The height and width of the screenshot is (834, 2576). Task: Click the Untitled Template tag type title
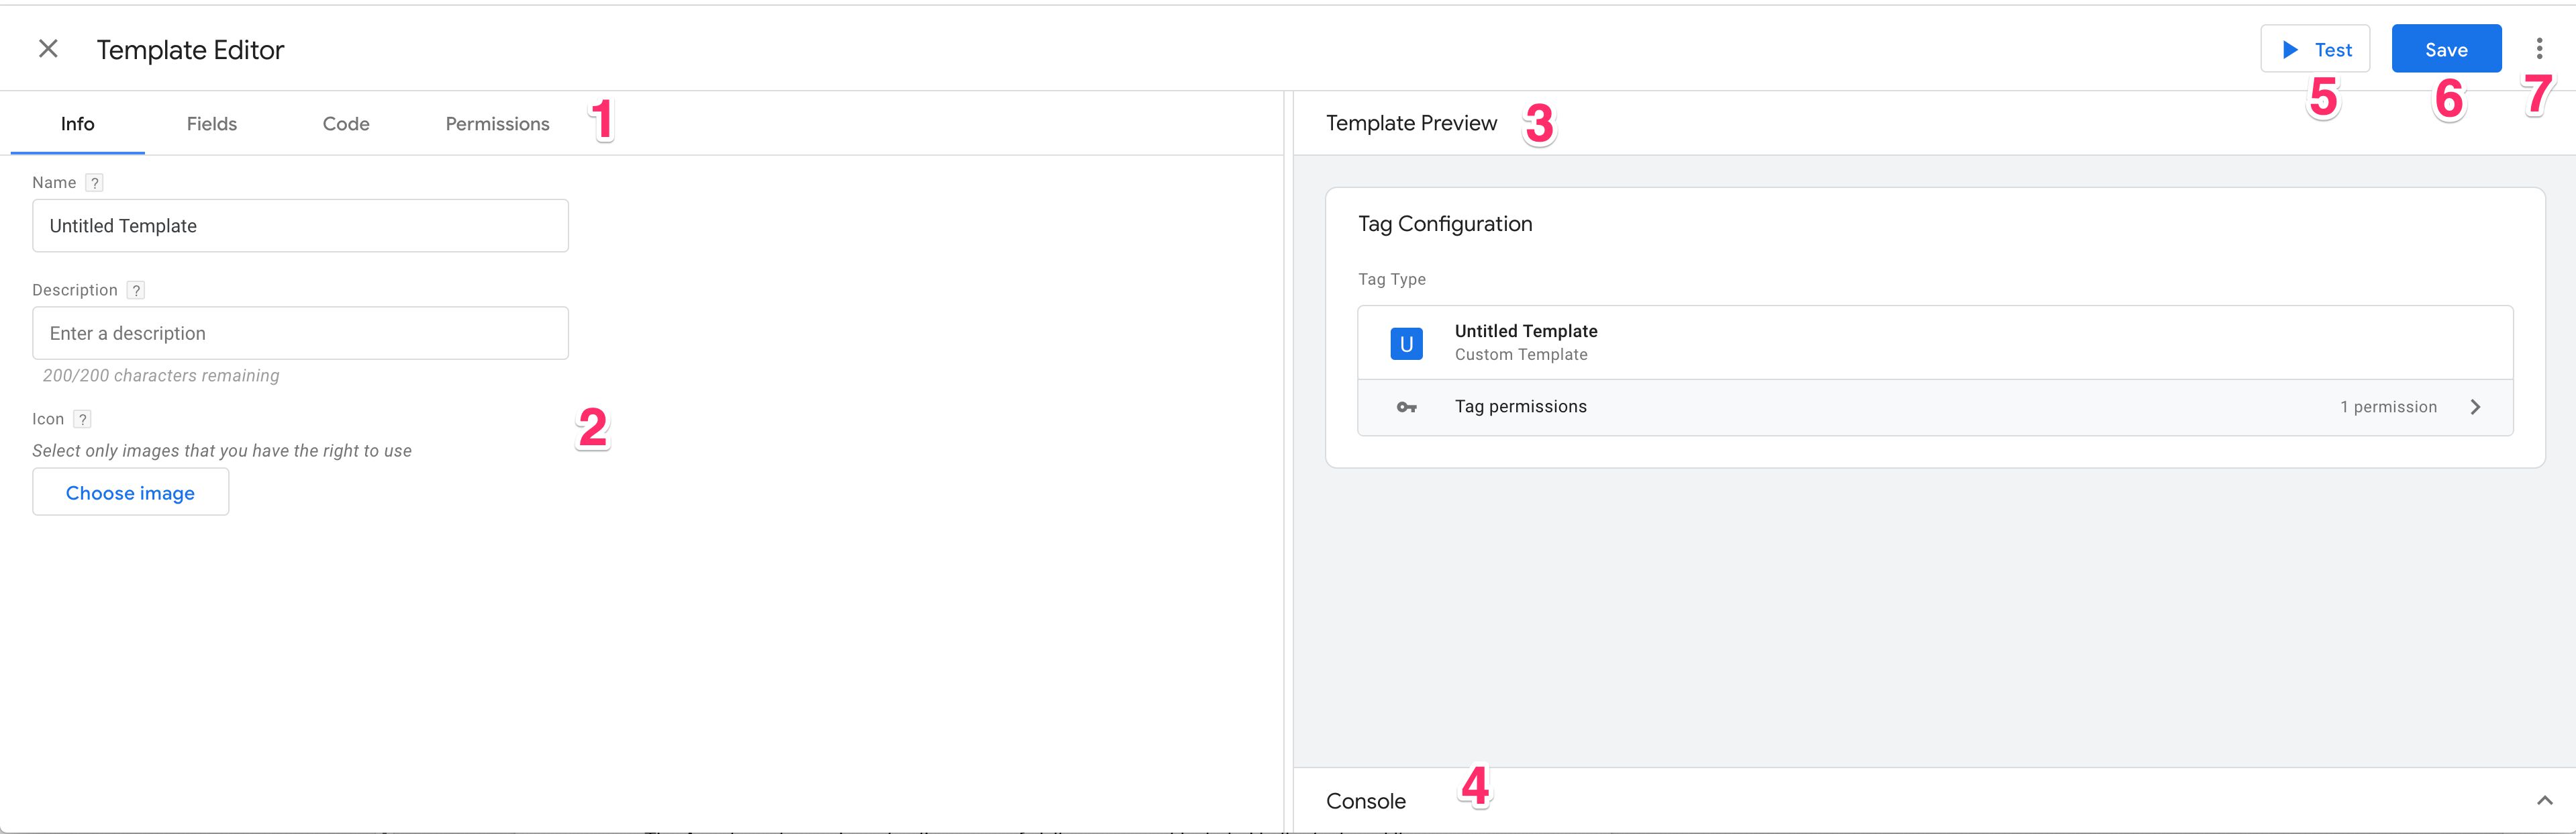(x=1526, y=331)
